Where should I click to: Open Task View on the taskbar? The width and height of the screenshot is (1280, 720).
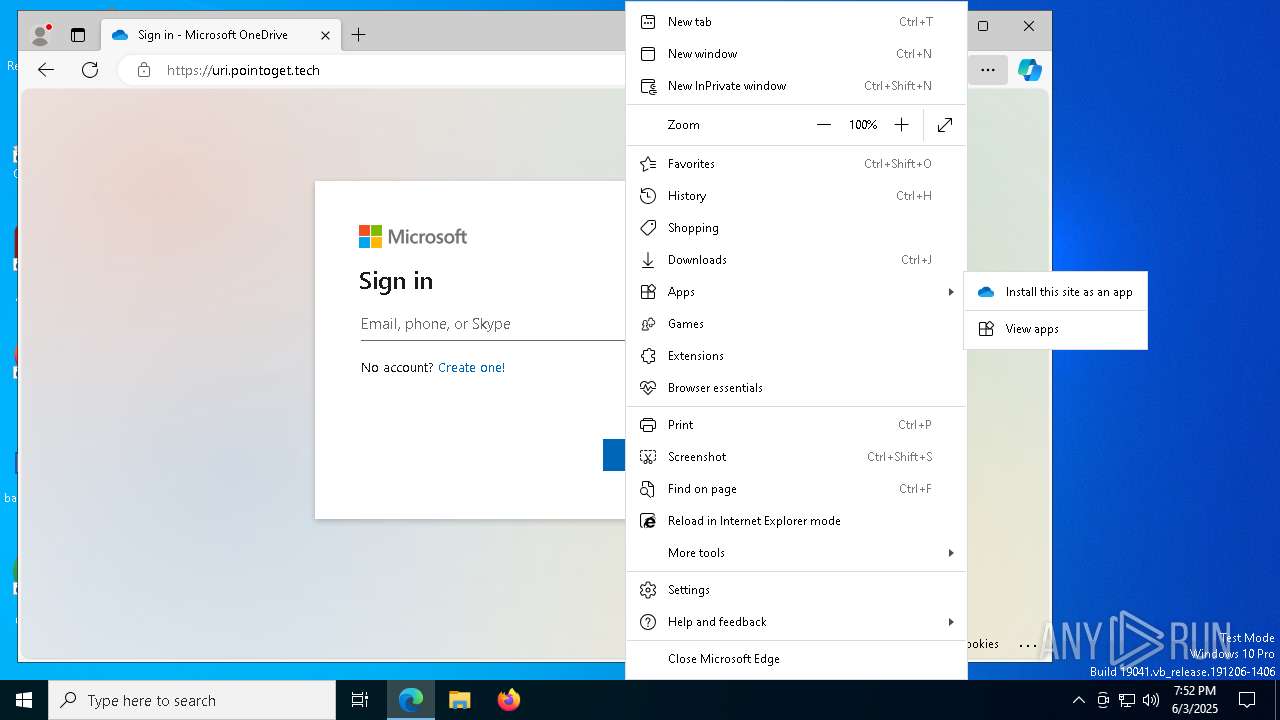click(360, 700)
